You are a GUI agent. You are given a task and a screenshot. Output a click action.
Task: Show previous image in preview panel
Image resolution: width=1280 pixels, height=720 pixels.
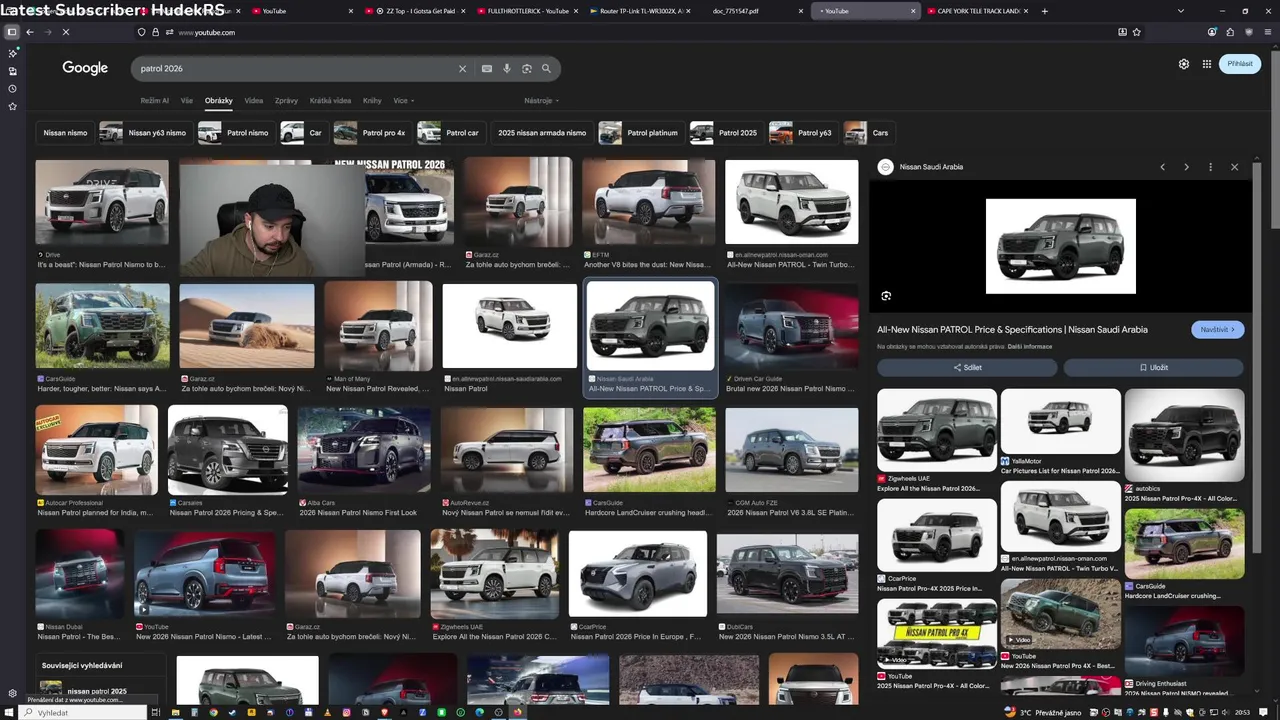point(1162,167)
